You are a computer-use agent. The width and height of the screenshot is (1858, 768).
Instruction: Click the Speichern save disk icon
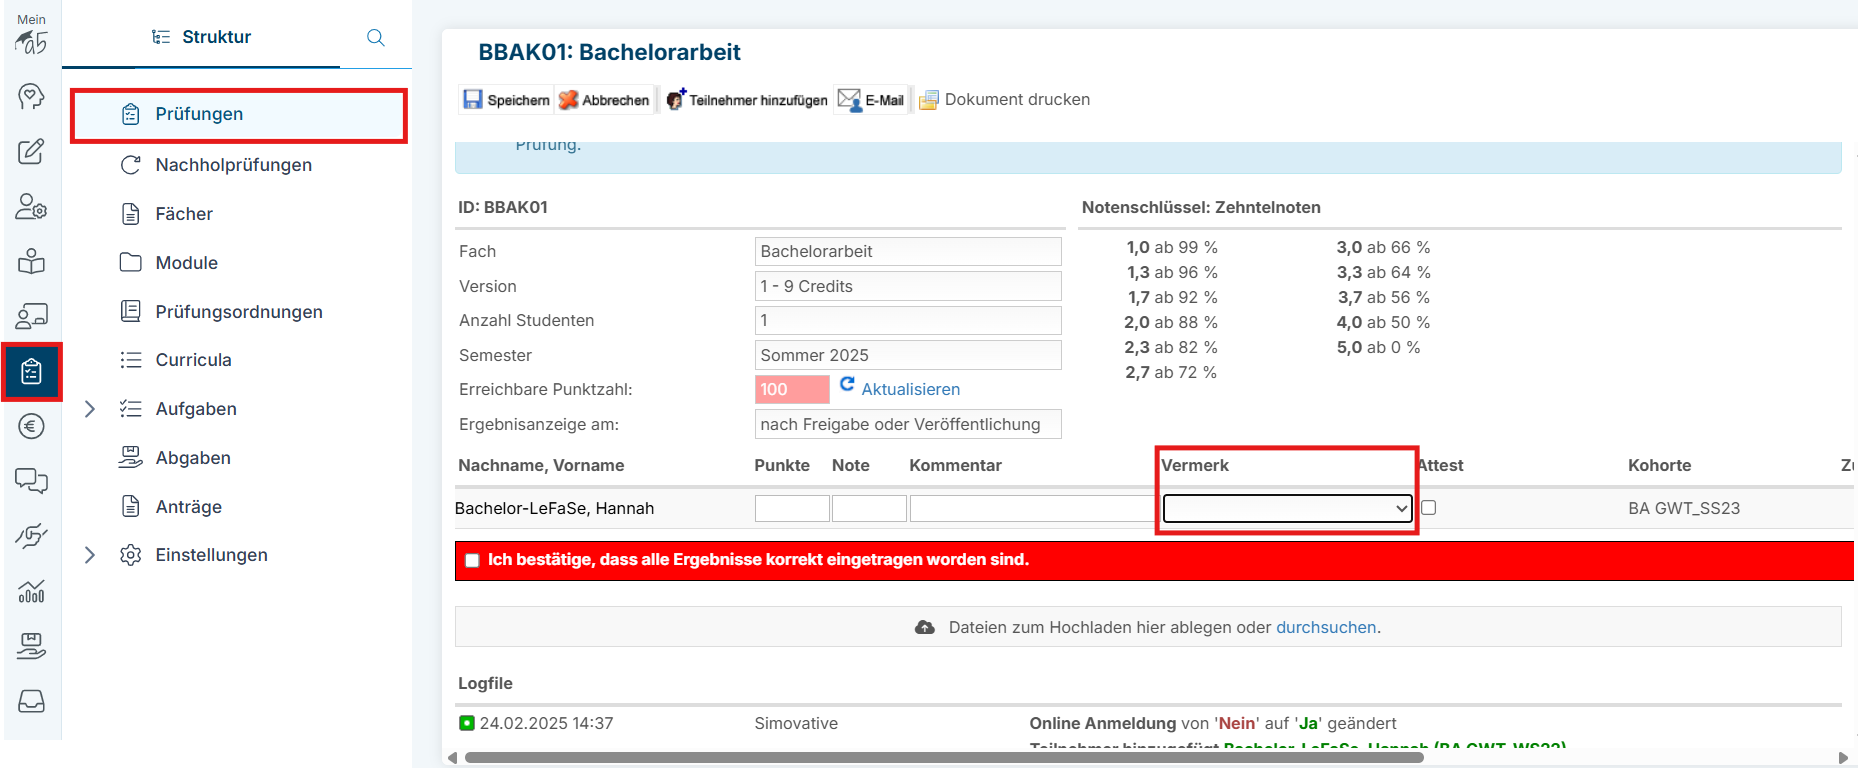(473, 99)
